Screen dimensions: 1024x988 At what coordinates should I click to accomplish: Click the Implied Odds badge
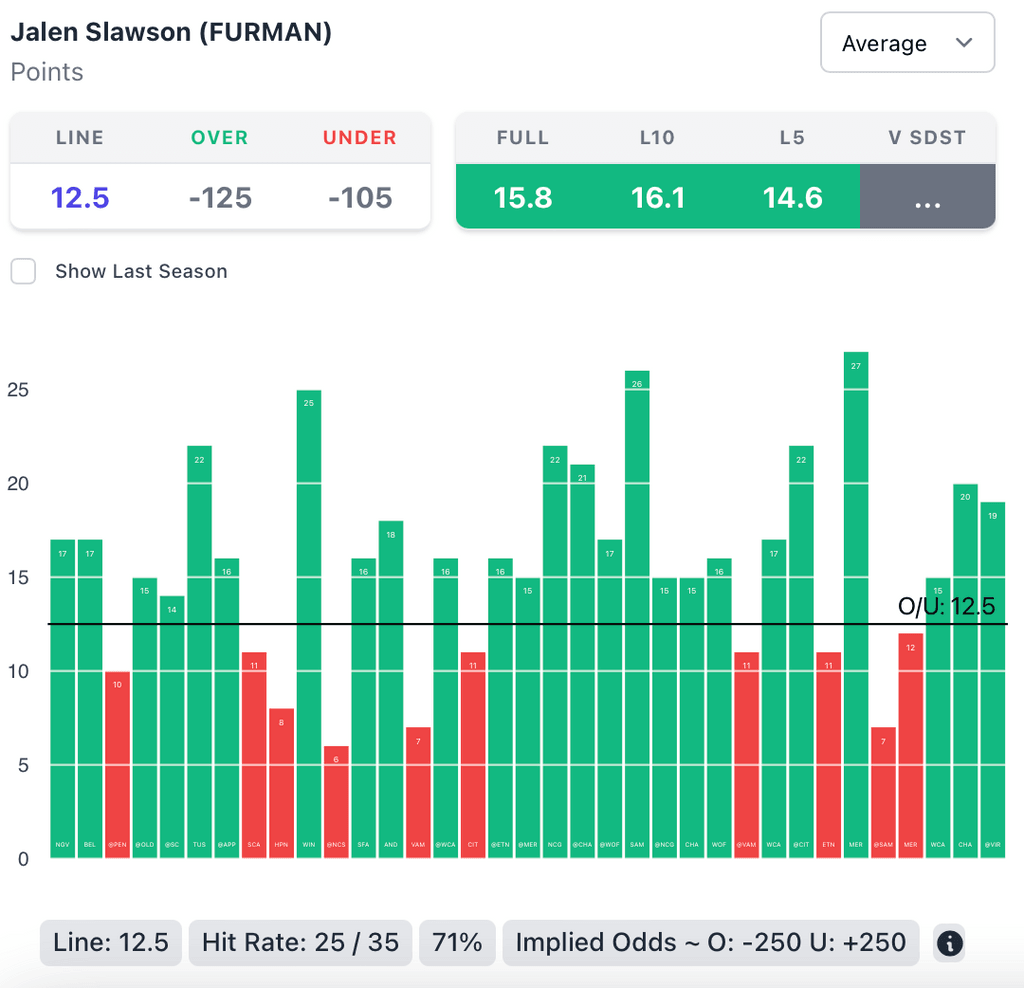pos(710,943)
